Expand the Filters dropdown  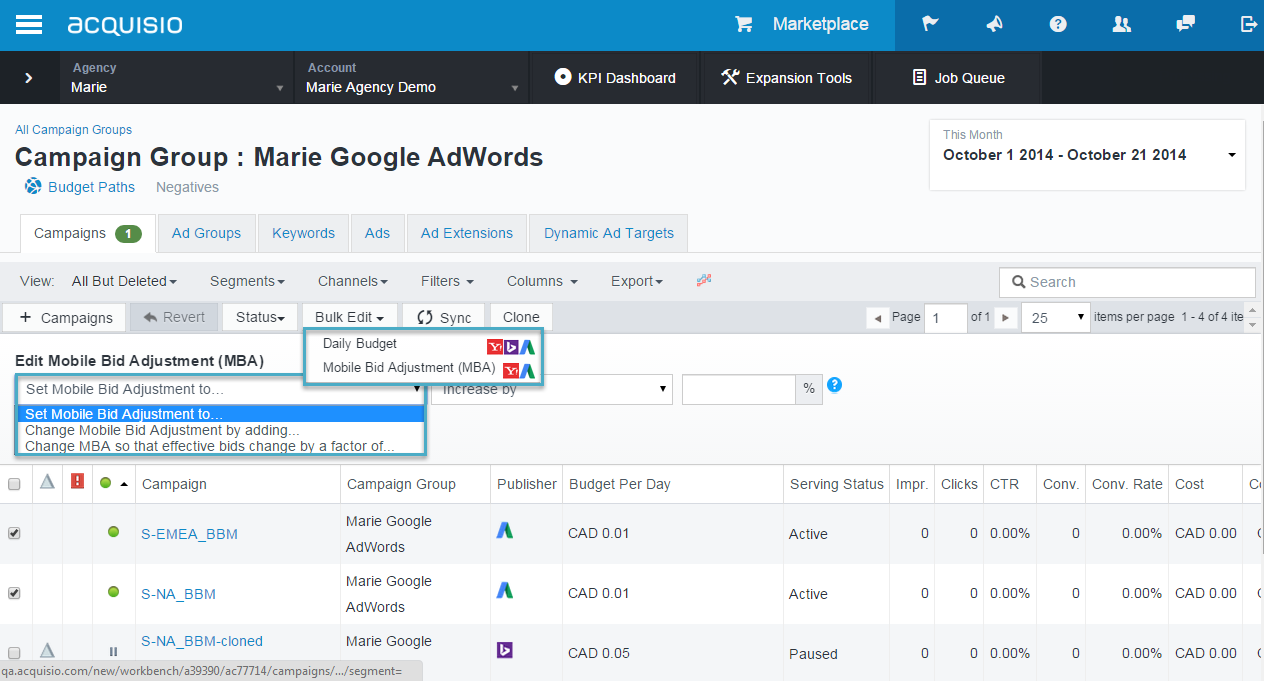click(447, 281)
